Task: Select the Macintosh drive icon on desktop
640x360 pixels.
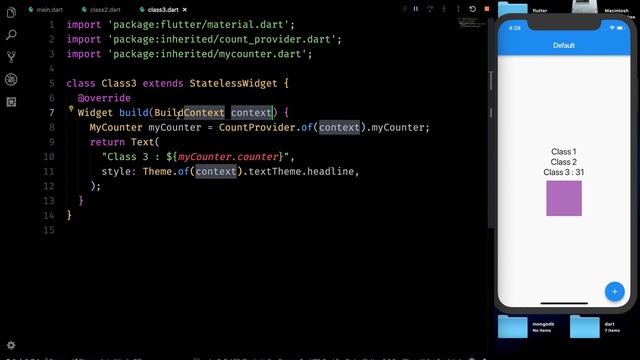Action: 584,7
